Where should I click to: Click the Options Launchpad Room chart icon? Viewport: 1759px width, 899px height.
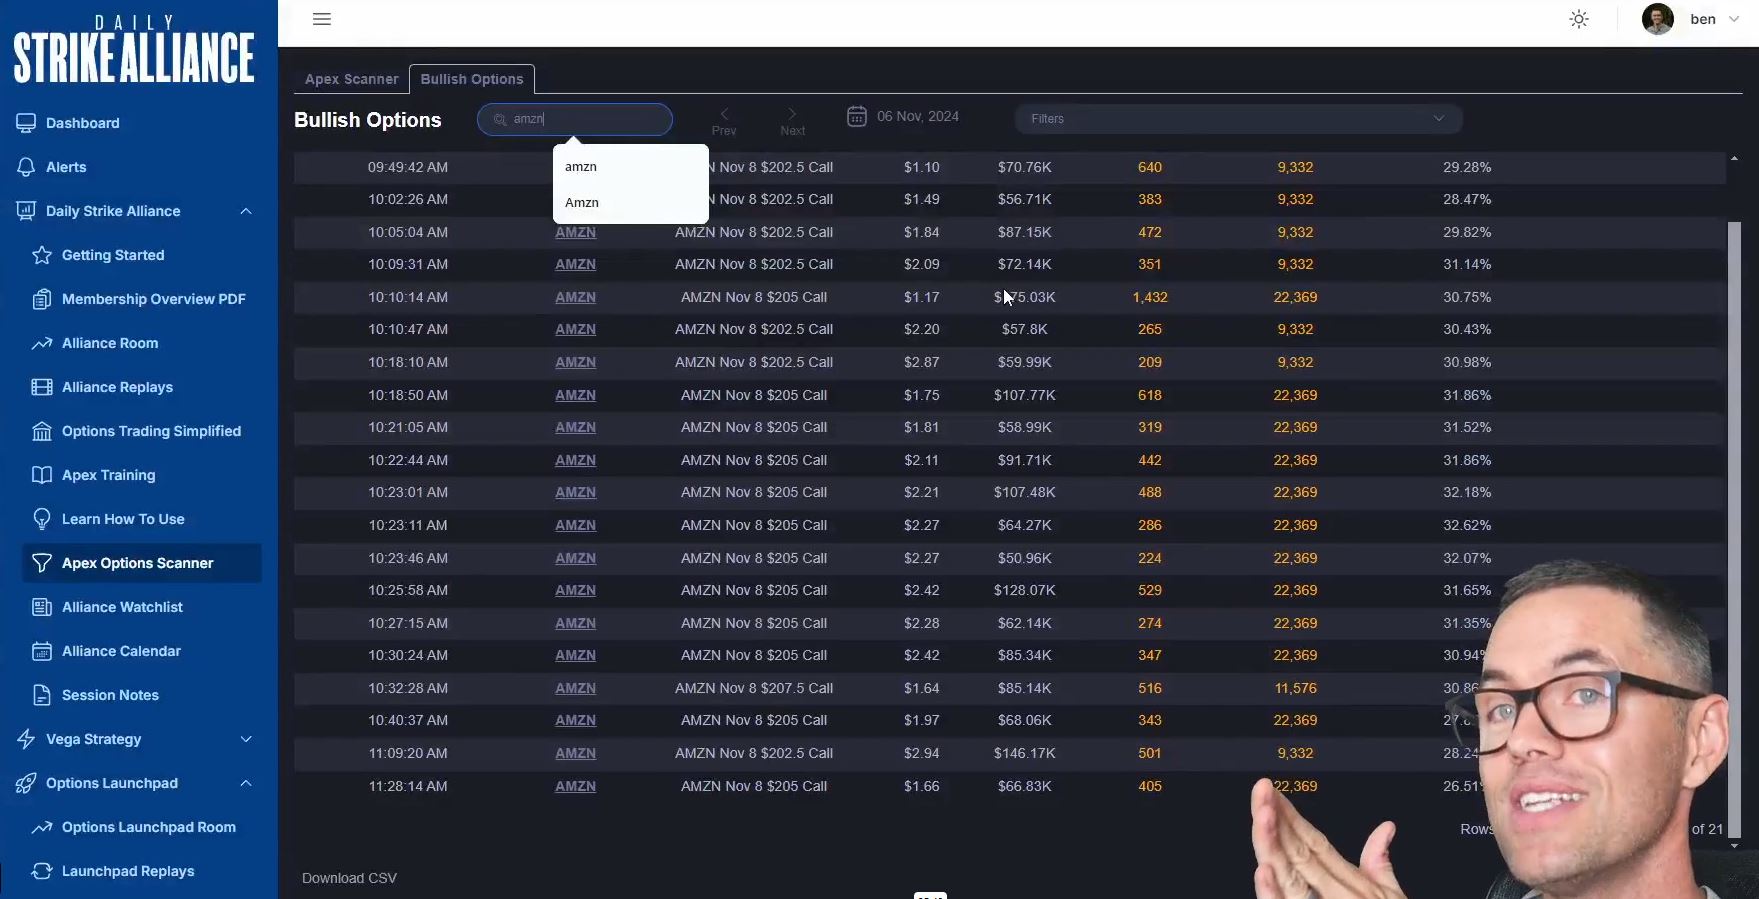pos(42,827)
